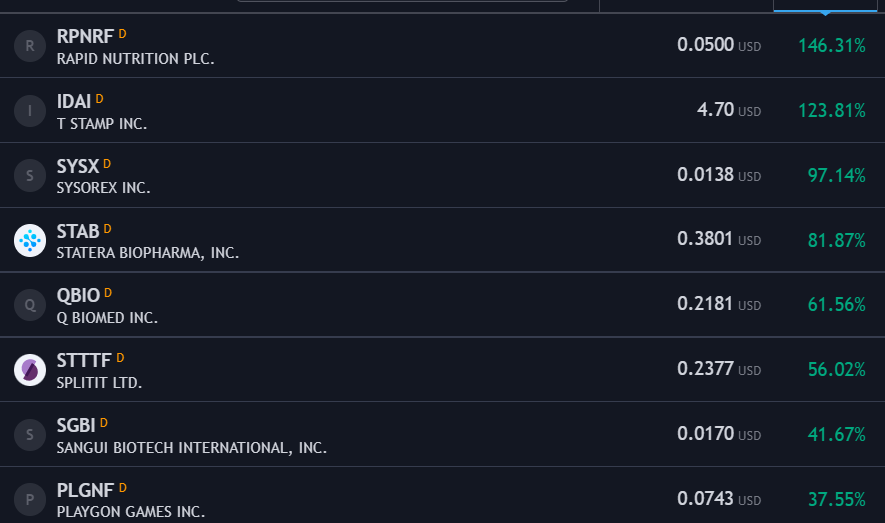The height and width of the screenshot is (523, 885).
Task: Click the SYSX round logo icon
Action: 30,175
